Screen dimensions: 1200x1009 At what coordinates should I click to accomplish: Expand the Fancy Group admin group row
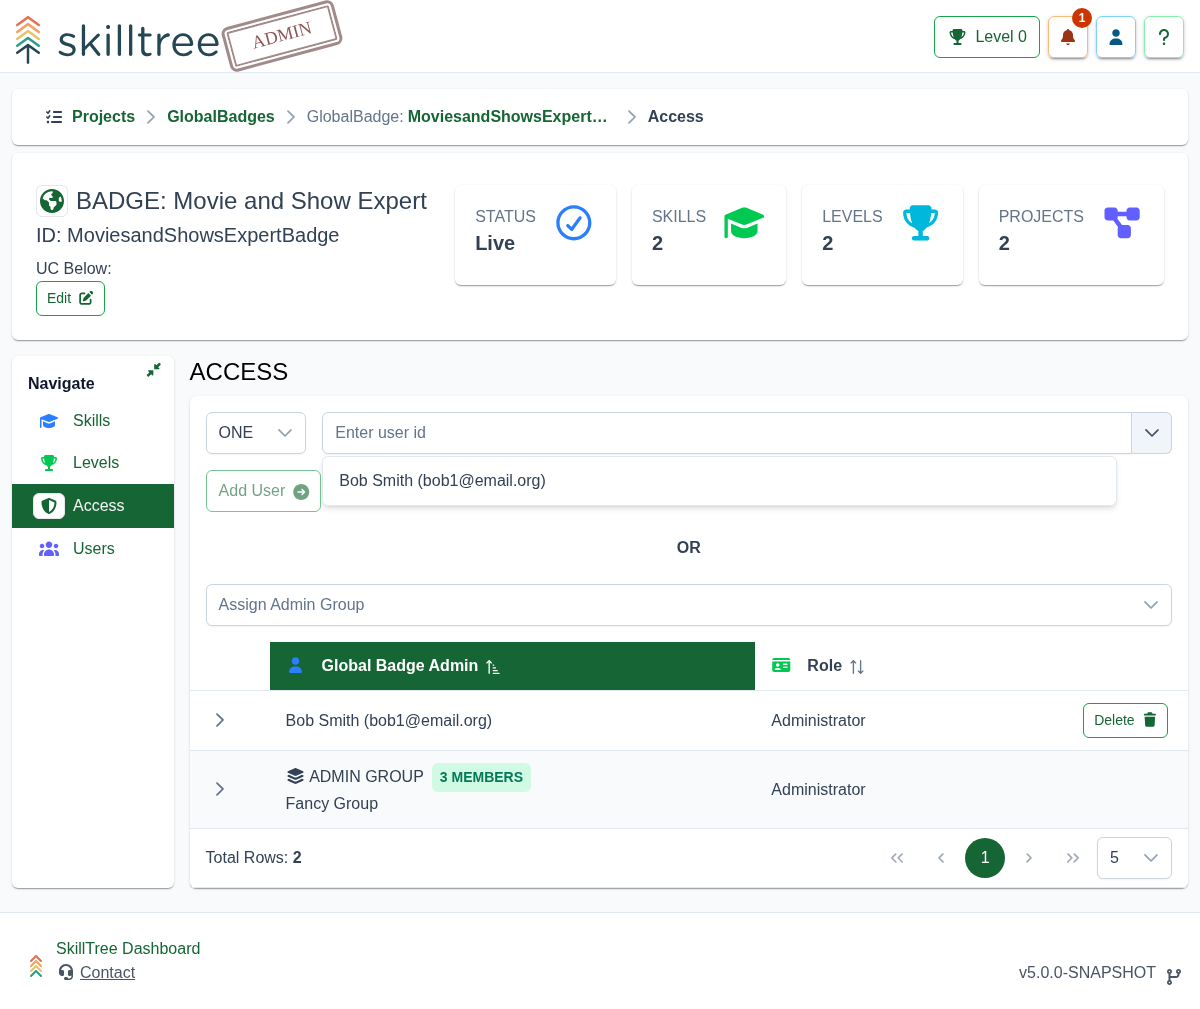coord(220,789)
